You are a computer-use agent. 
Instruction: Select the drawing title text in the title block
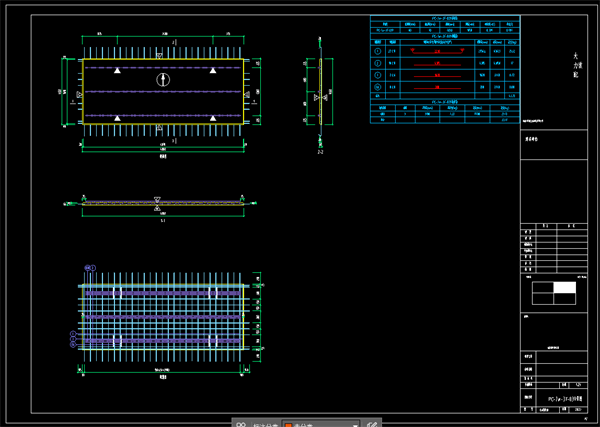click(565, 398)
